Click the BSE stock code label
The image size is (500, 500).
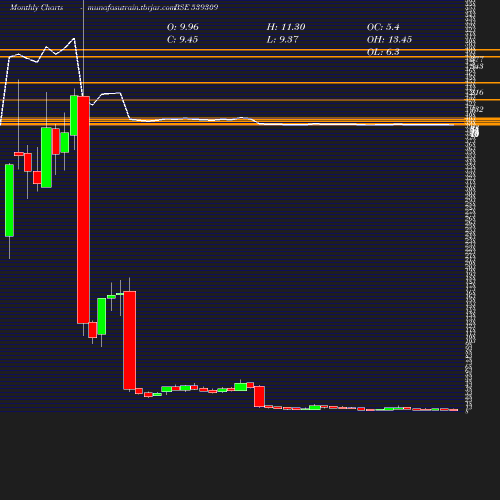(x=197, y=7)
